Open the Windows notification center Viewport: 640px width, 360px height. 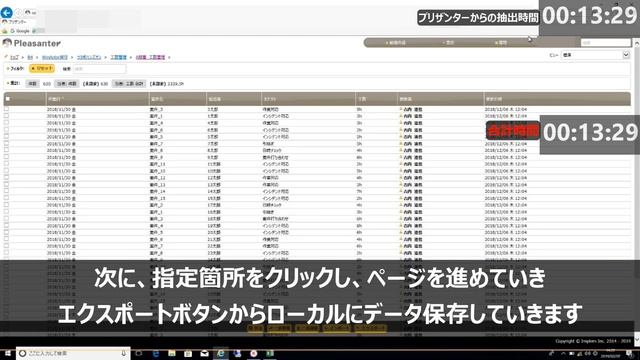tap(629, 353)
